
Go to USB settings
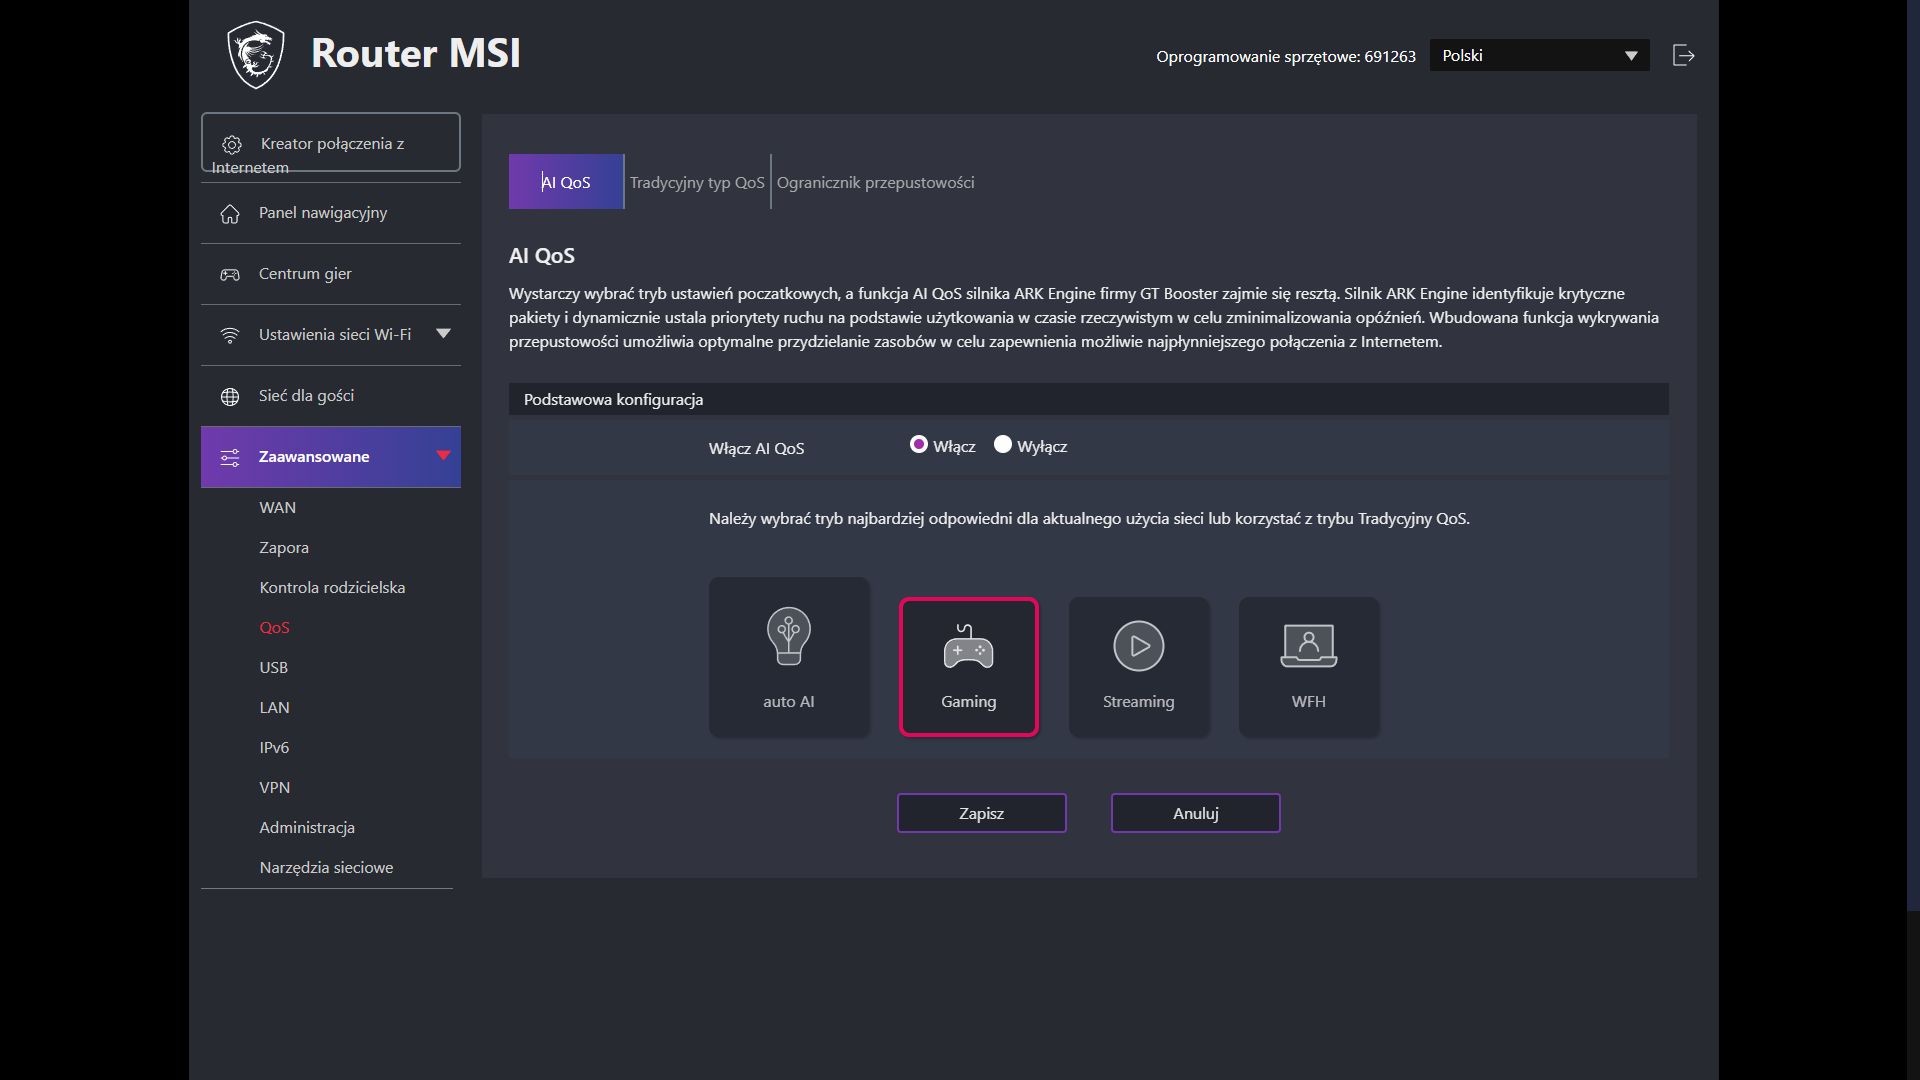[x=274, y=668]
